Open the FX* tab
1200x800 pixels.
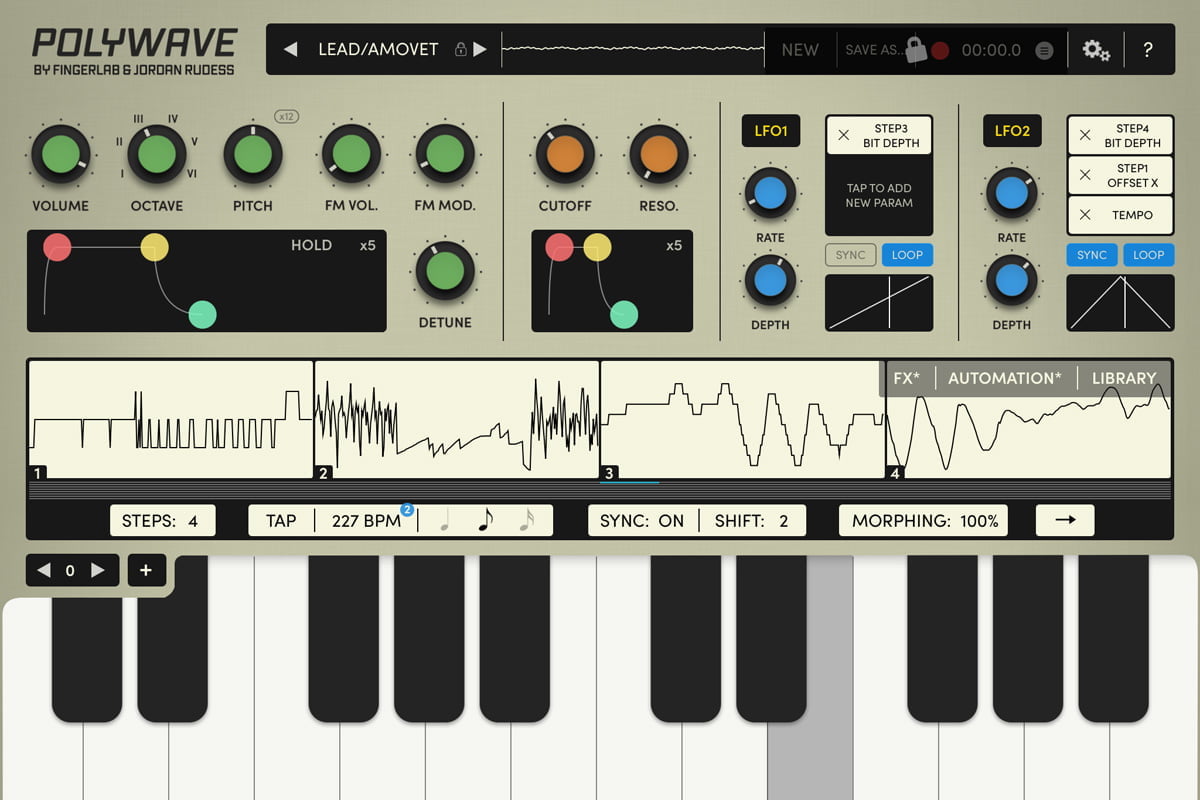[x=907, y=378]
